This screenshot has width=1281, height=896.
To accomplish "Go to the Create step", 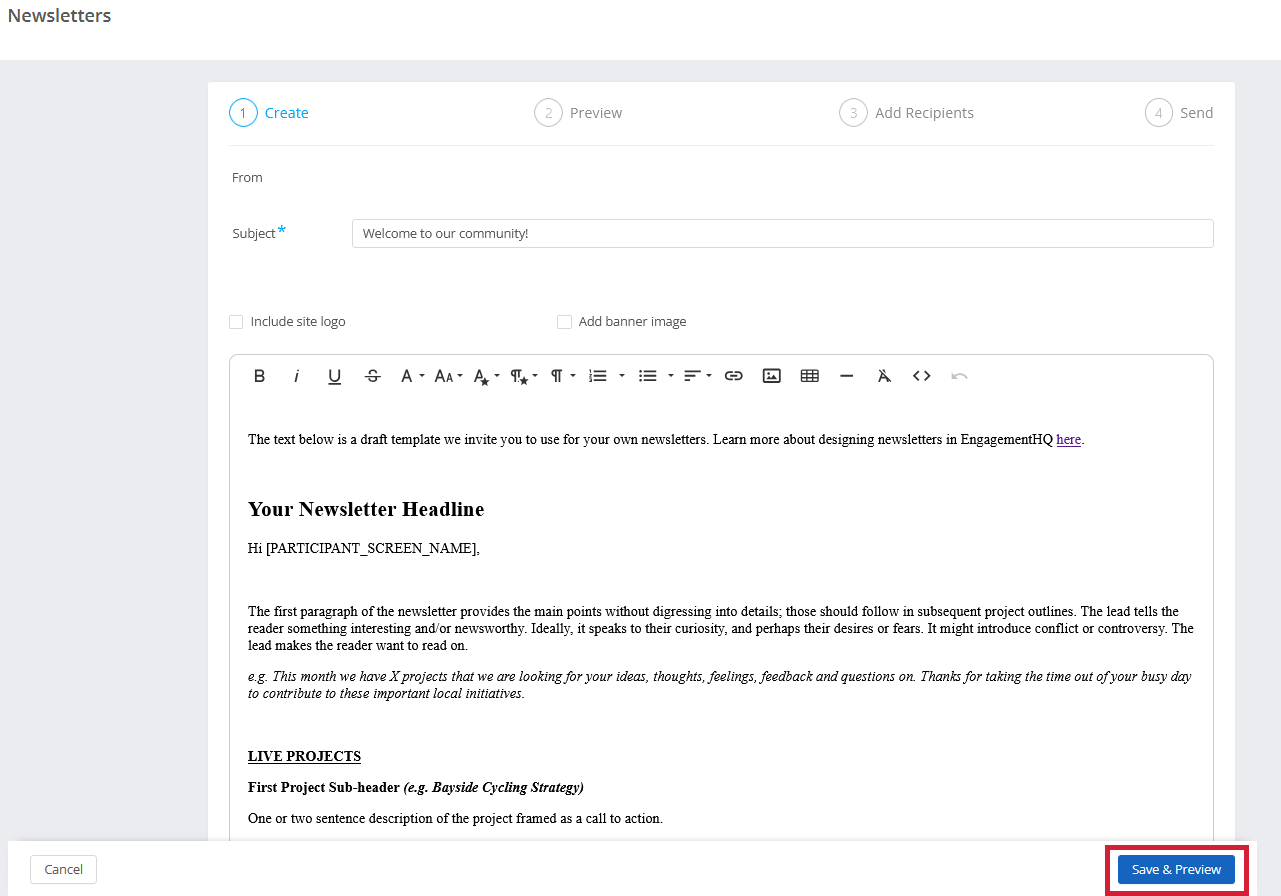I will coord(269,113).
